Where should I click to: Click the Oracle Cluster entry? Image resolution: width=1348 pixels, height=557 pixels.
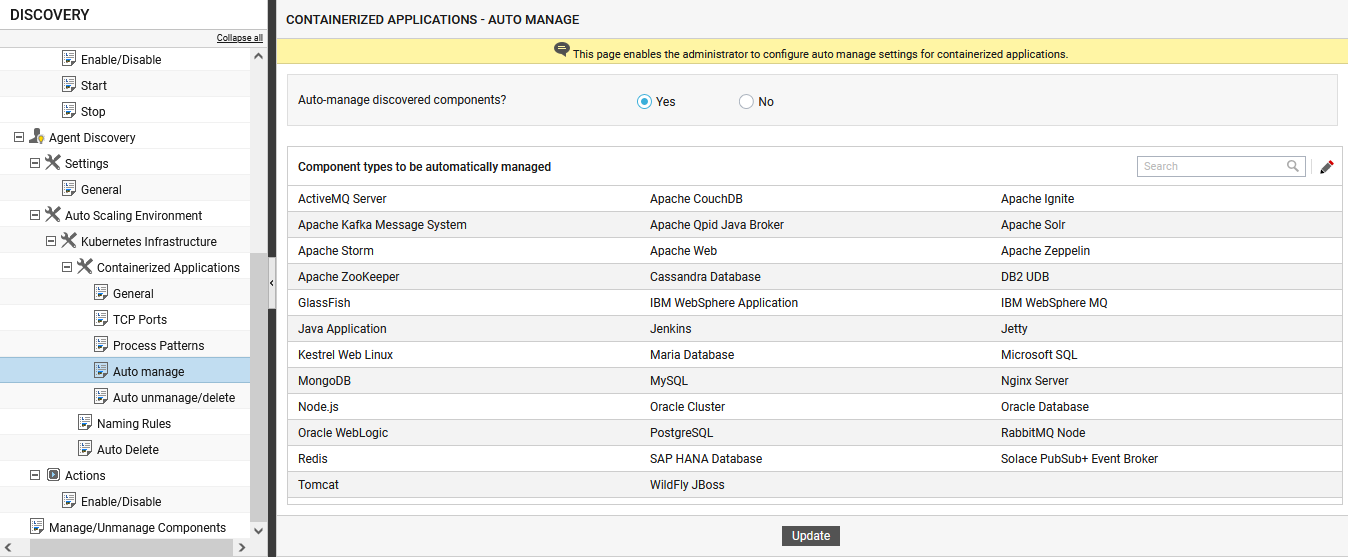click(x=687, y=407)
